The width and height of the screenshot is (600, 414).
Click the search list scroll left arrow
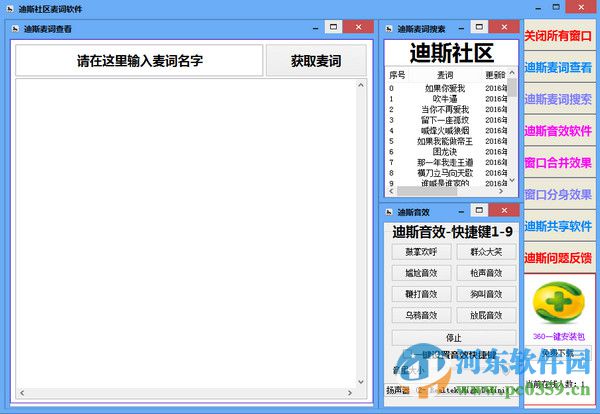(391, 191)
